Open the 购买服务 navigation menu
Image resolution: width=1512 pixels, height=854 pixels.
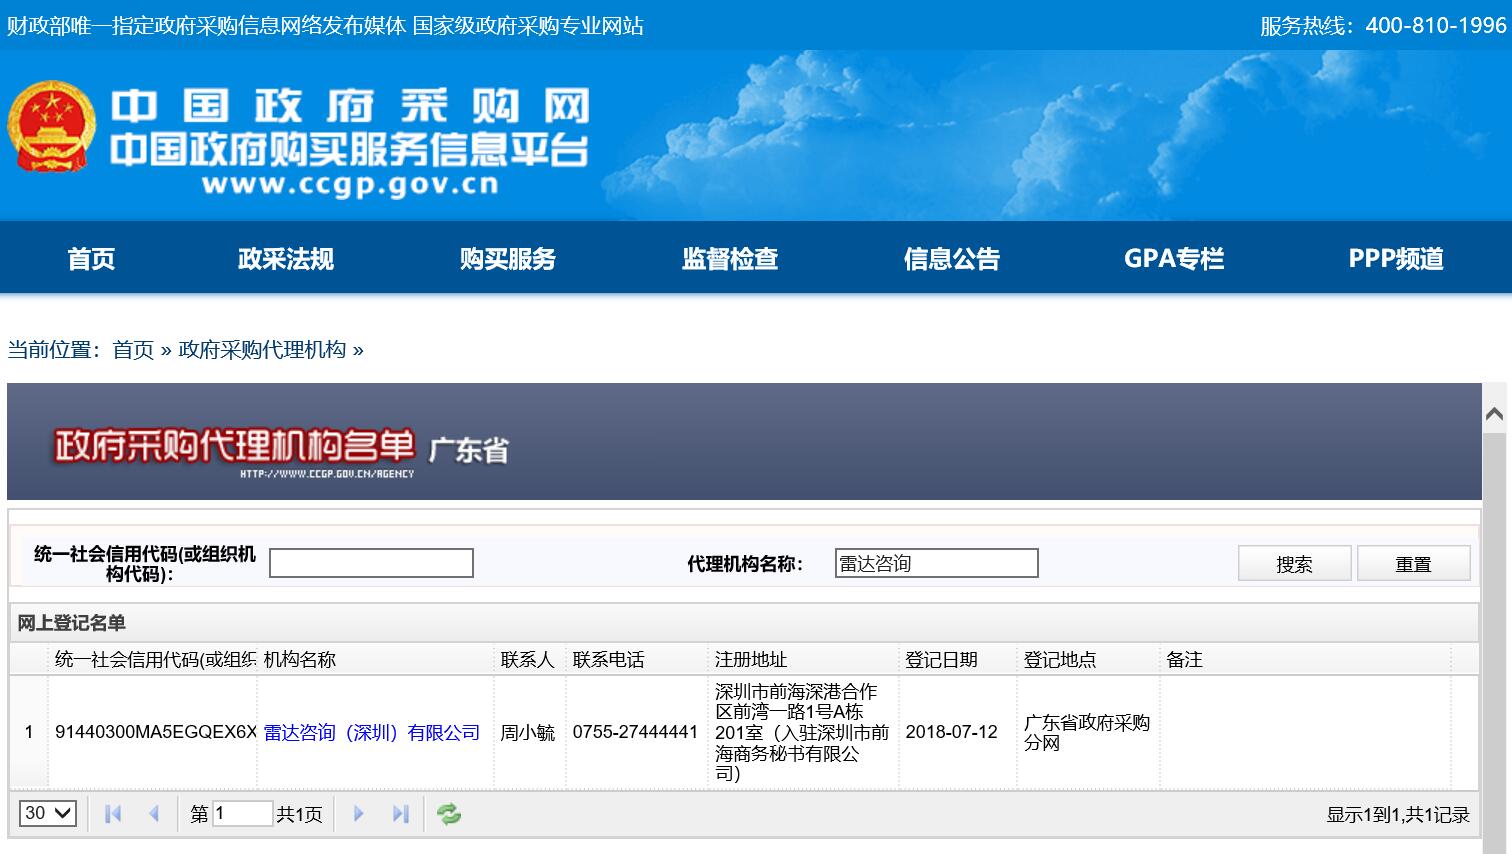pos(507,258)
